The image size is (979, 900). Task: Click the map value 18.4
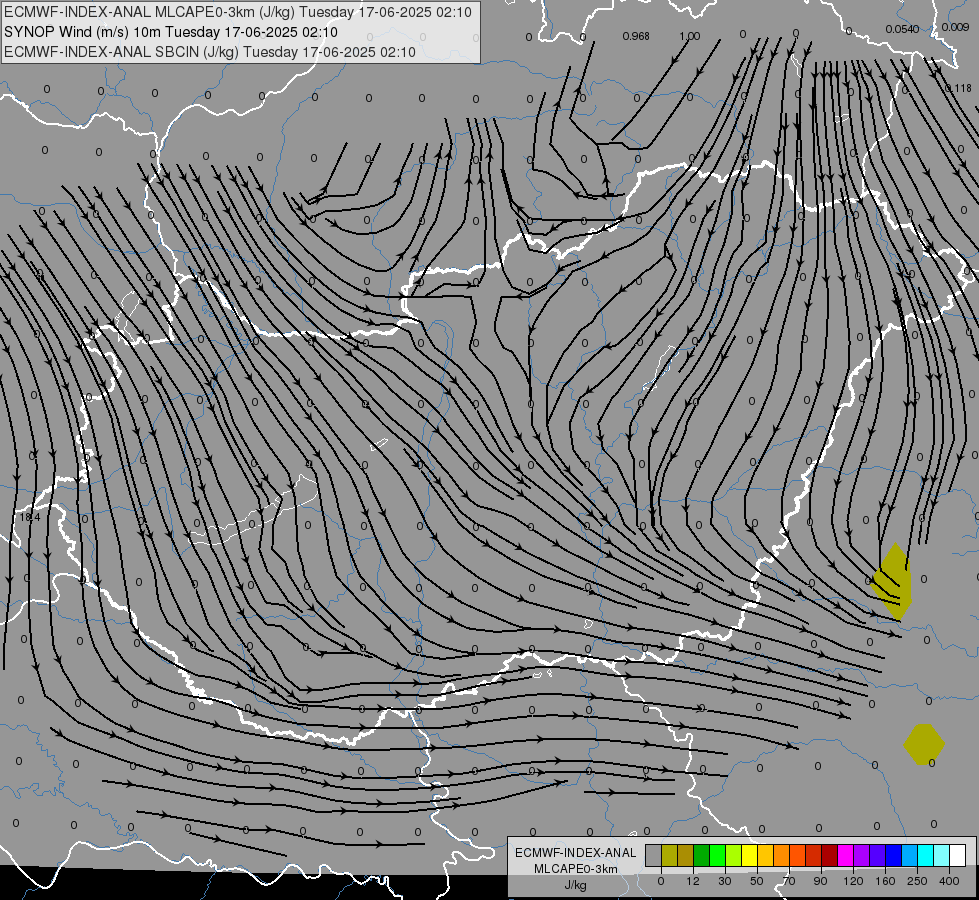point(29,517)
